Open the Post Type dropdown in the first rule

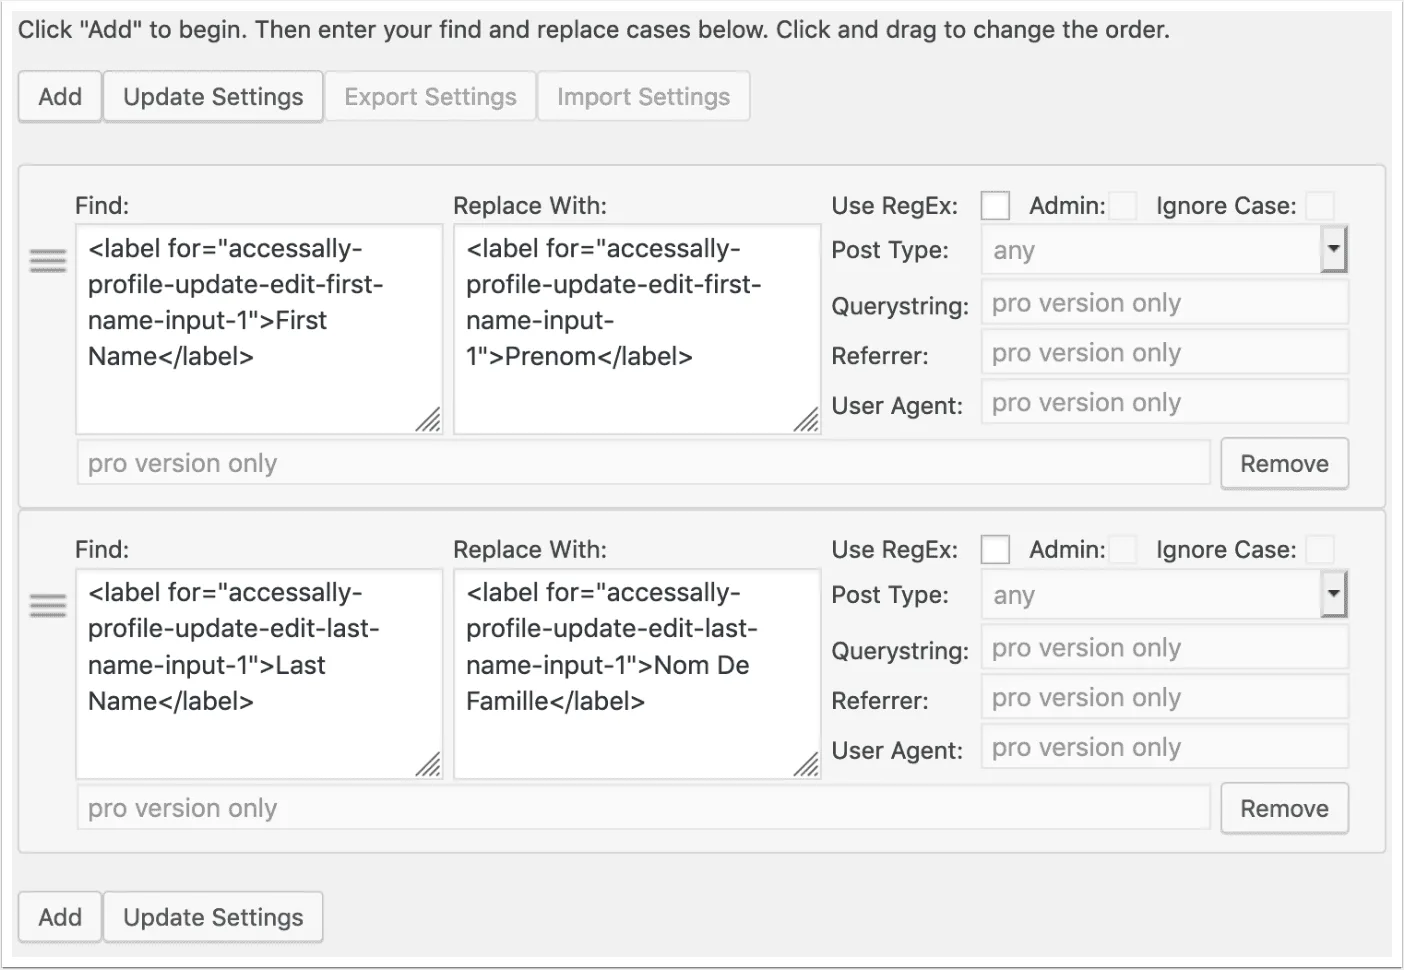coord(1164,250)
